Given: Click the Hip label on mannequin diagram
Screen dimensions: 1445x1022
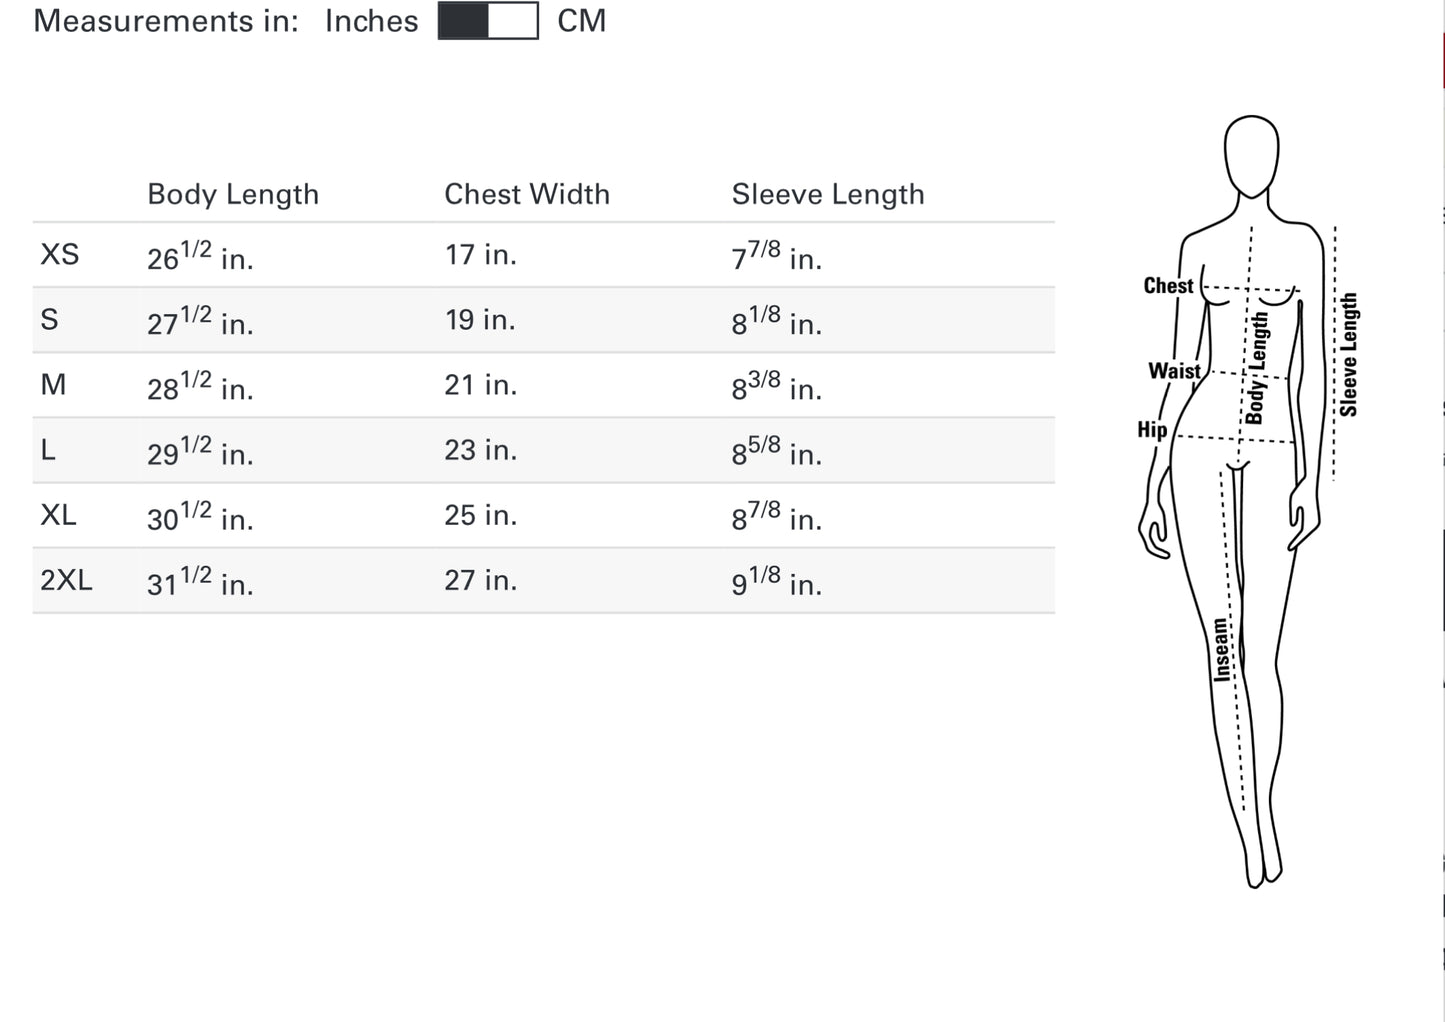Looking at the screenshot, I should click(x=1152, y=430).
